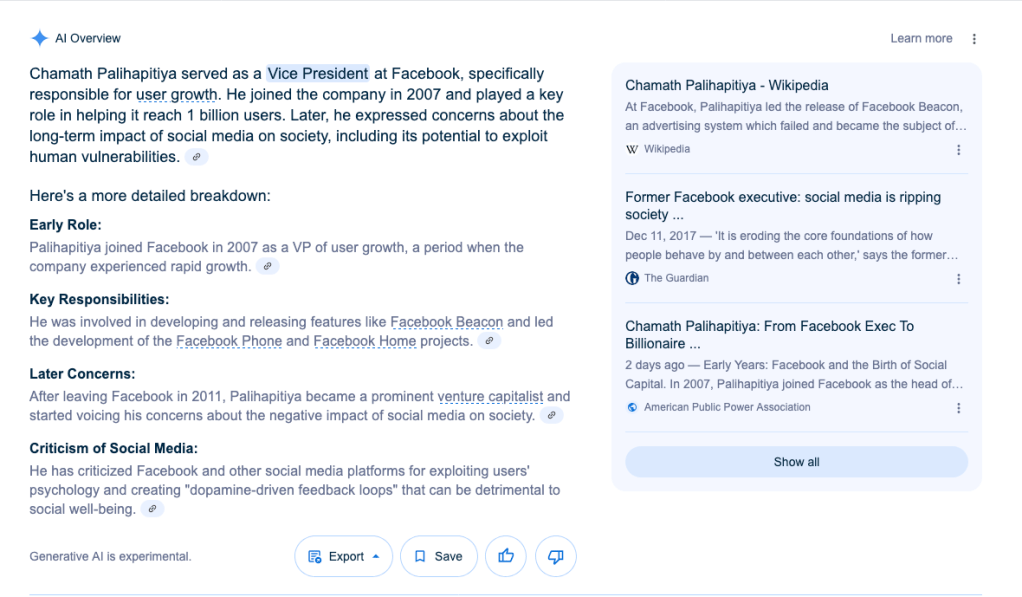Click the thumbs down feedback icon
This screenshot has width=1022, height=597.
556,556
